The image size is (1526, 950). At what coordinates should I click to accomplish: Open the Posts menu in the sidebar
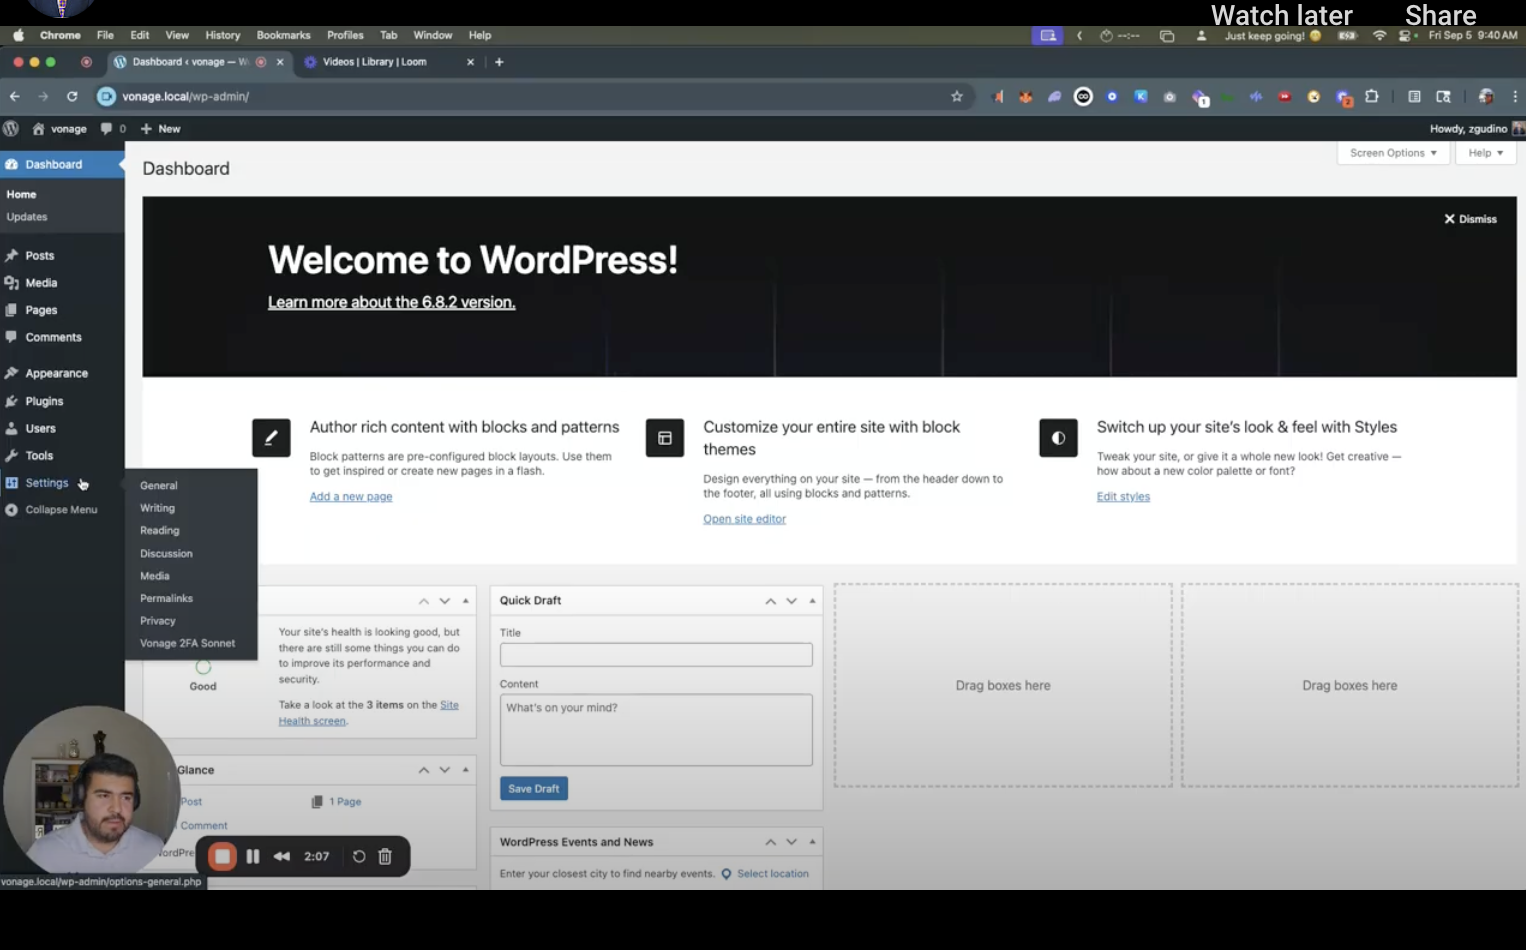(40, 256)
